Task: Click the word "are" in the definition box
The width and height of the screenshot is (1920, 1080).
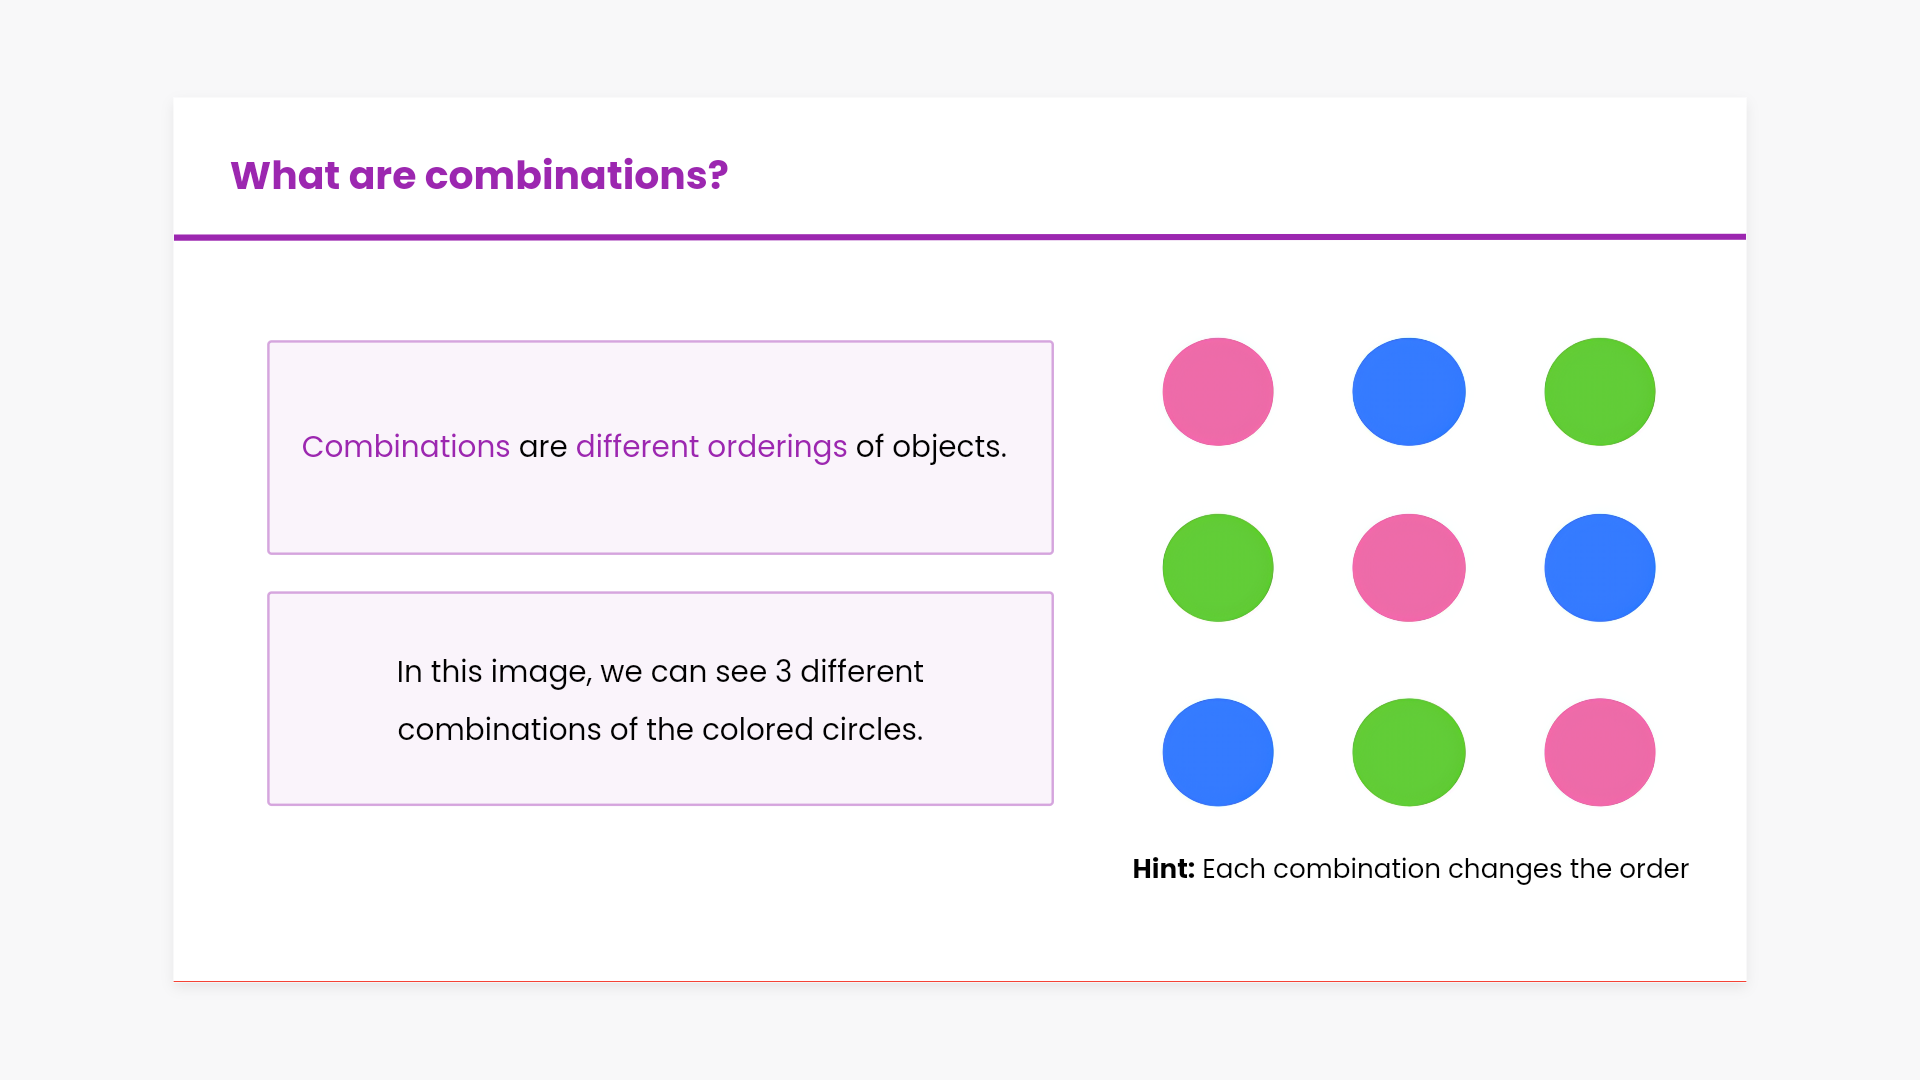Action: click(543, 446)
